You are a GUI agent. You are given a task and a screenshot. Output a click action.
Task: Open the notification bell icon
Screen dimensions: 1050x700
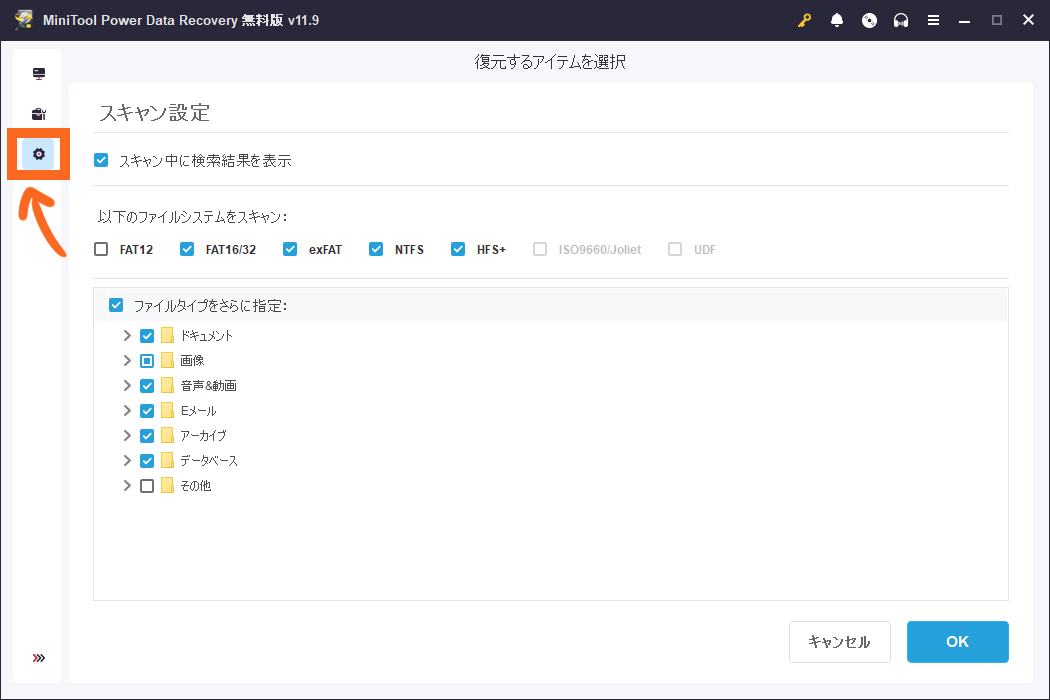pos(837,20)
